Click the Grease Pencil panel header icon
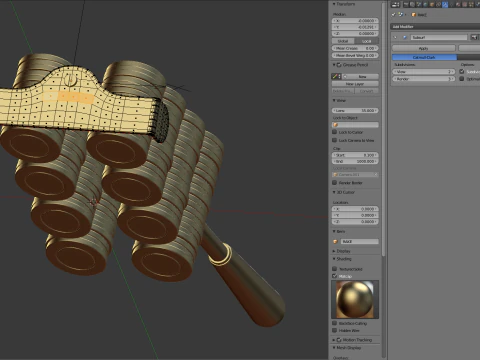 tap(339, 65)
